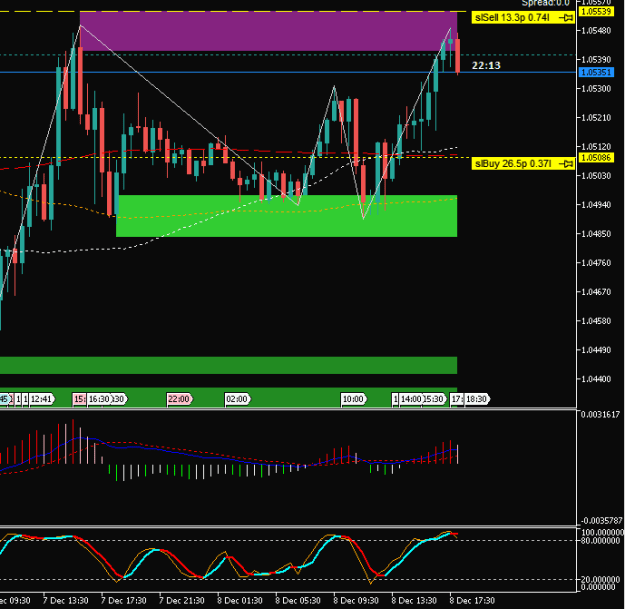Viewport: 625px width, 609px height.
Task: Select the dark green lower zone band
Action: [228, 365]
